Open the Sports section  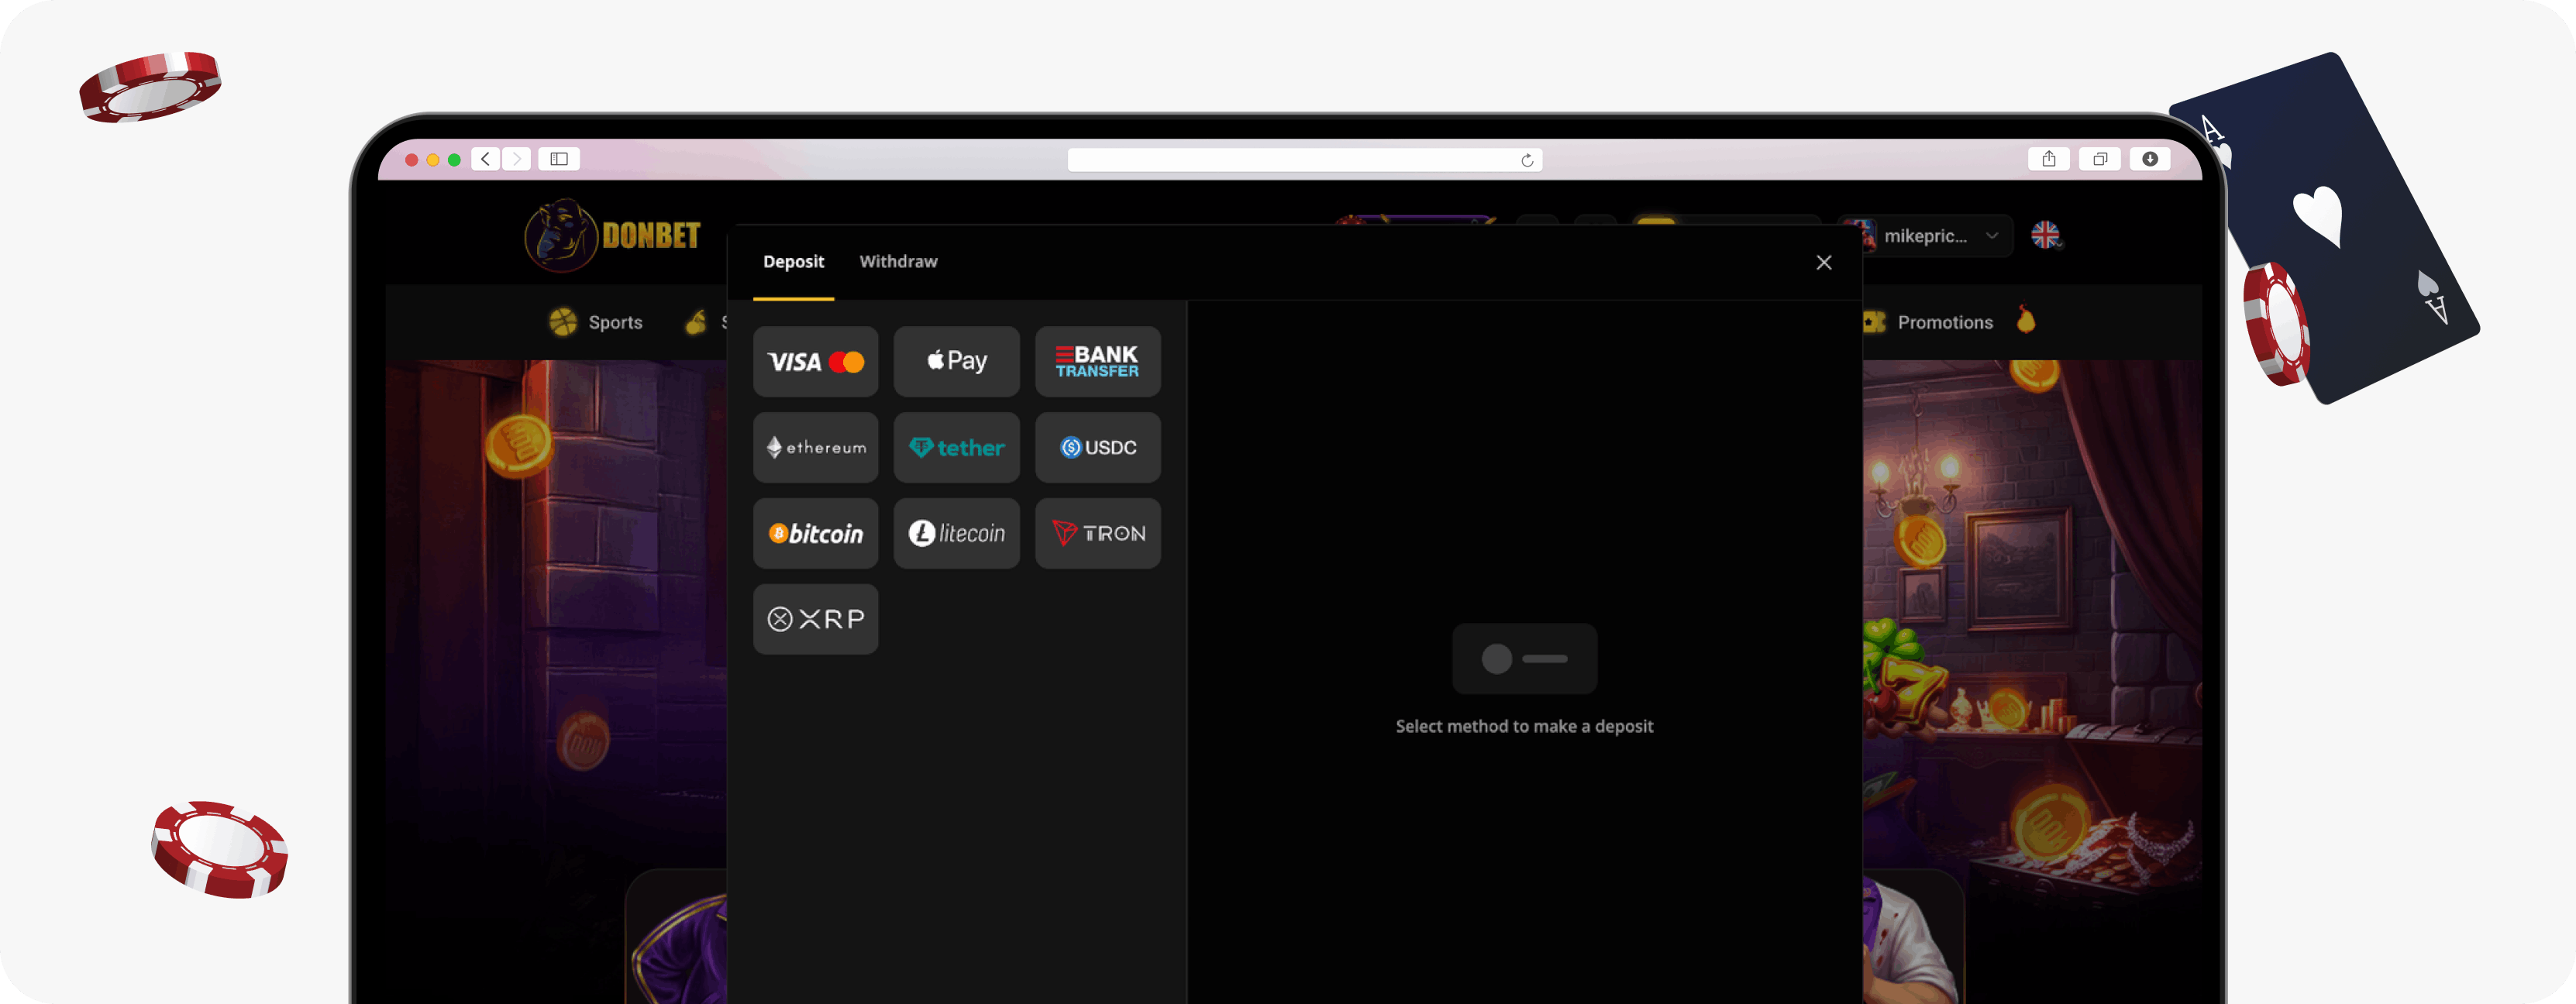coord(596,322)
